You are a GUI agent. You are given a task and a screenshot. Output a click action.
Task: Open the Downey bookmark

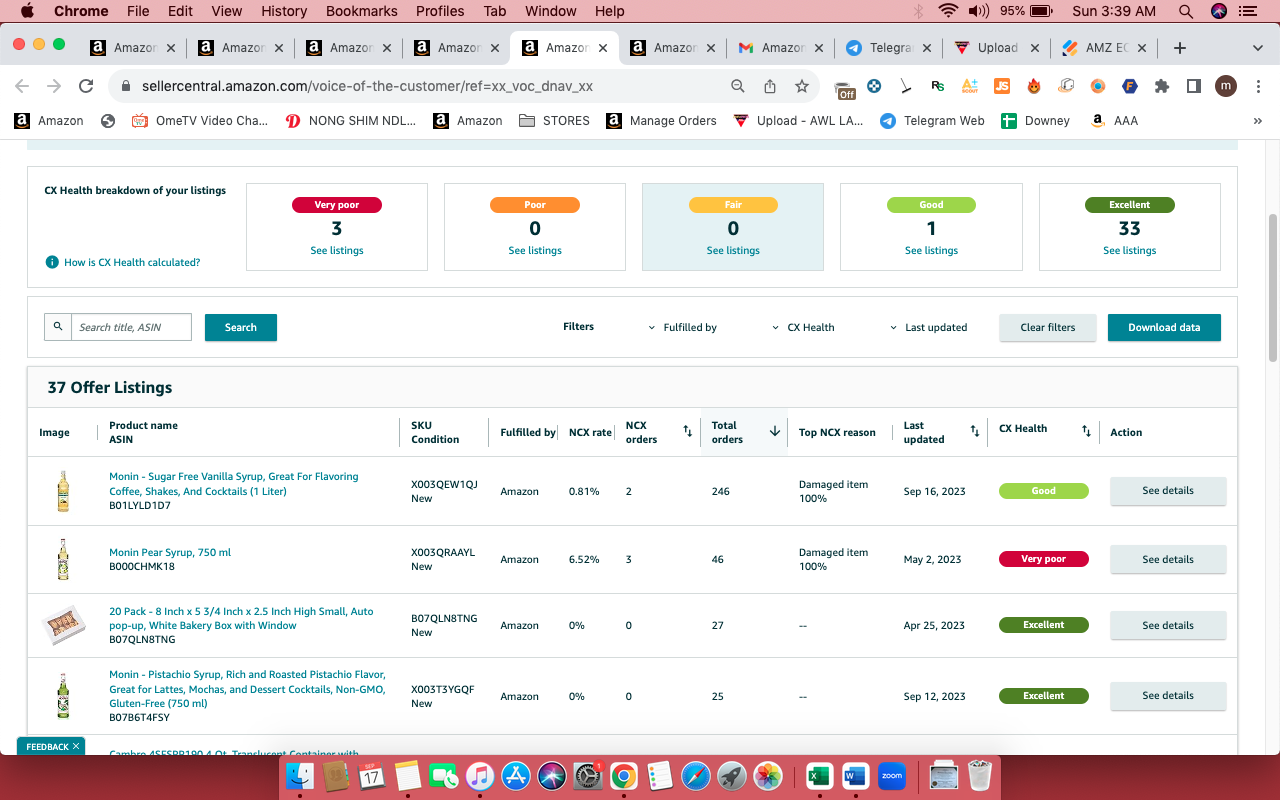(x=1036, y=120)
